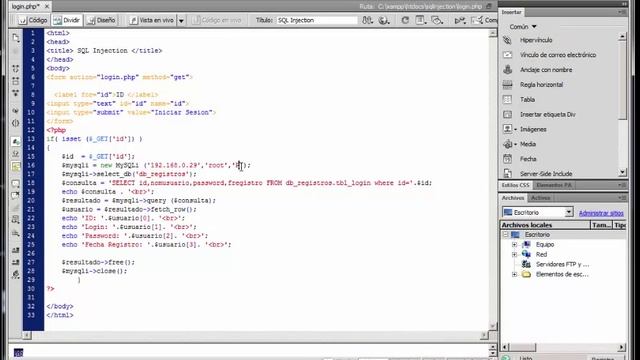Open Vista en vivo dropdown arrow
The width and height of the screenshot is (640, 360).
(x=181, y=20)
